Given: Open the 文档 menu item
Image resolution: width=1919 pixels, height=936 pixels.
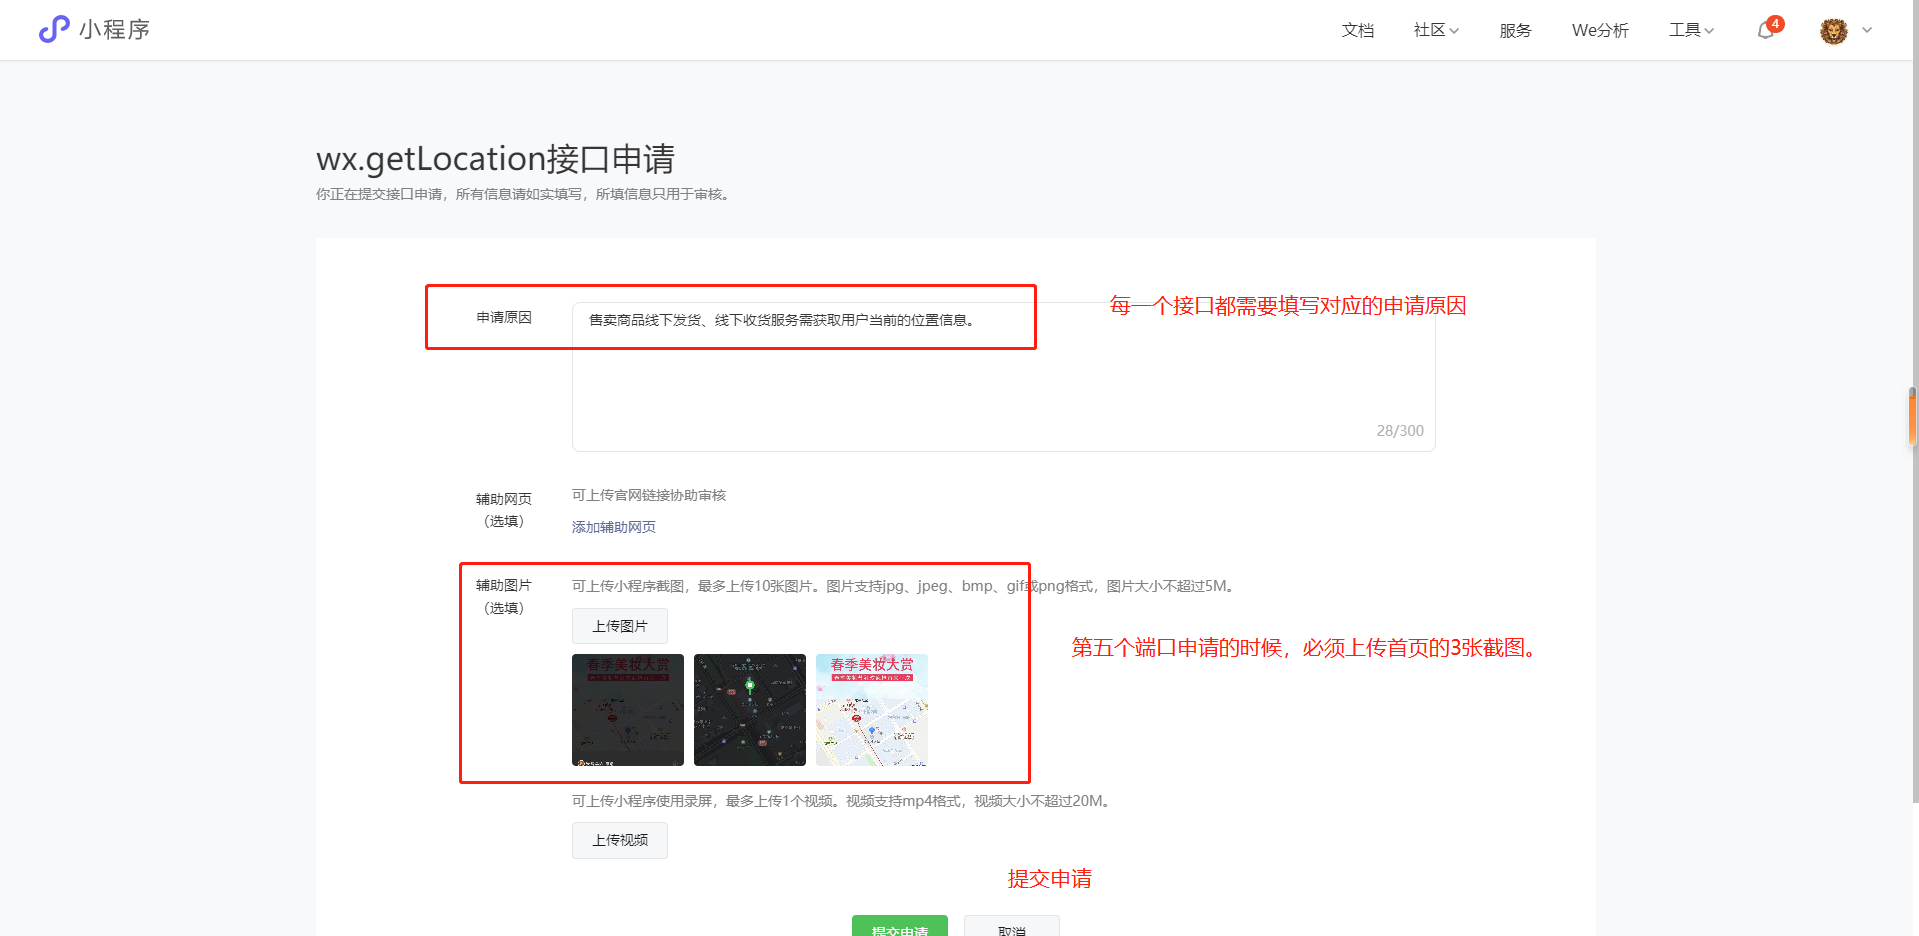Looking at the screenshot, I should click(x=1357, y=30).
